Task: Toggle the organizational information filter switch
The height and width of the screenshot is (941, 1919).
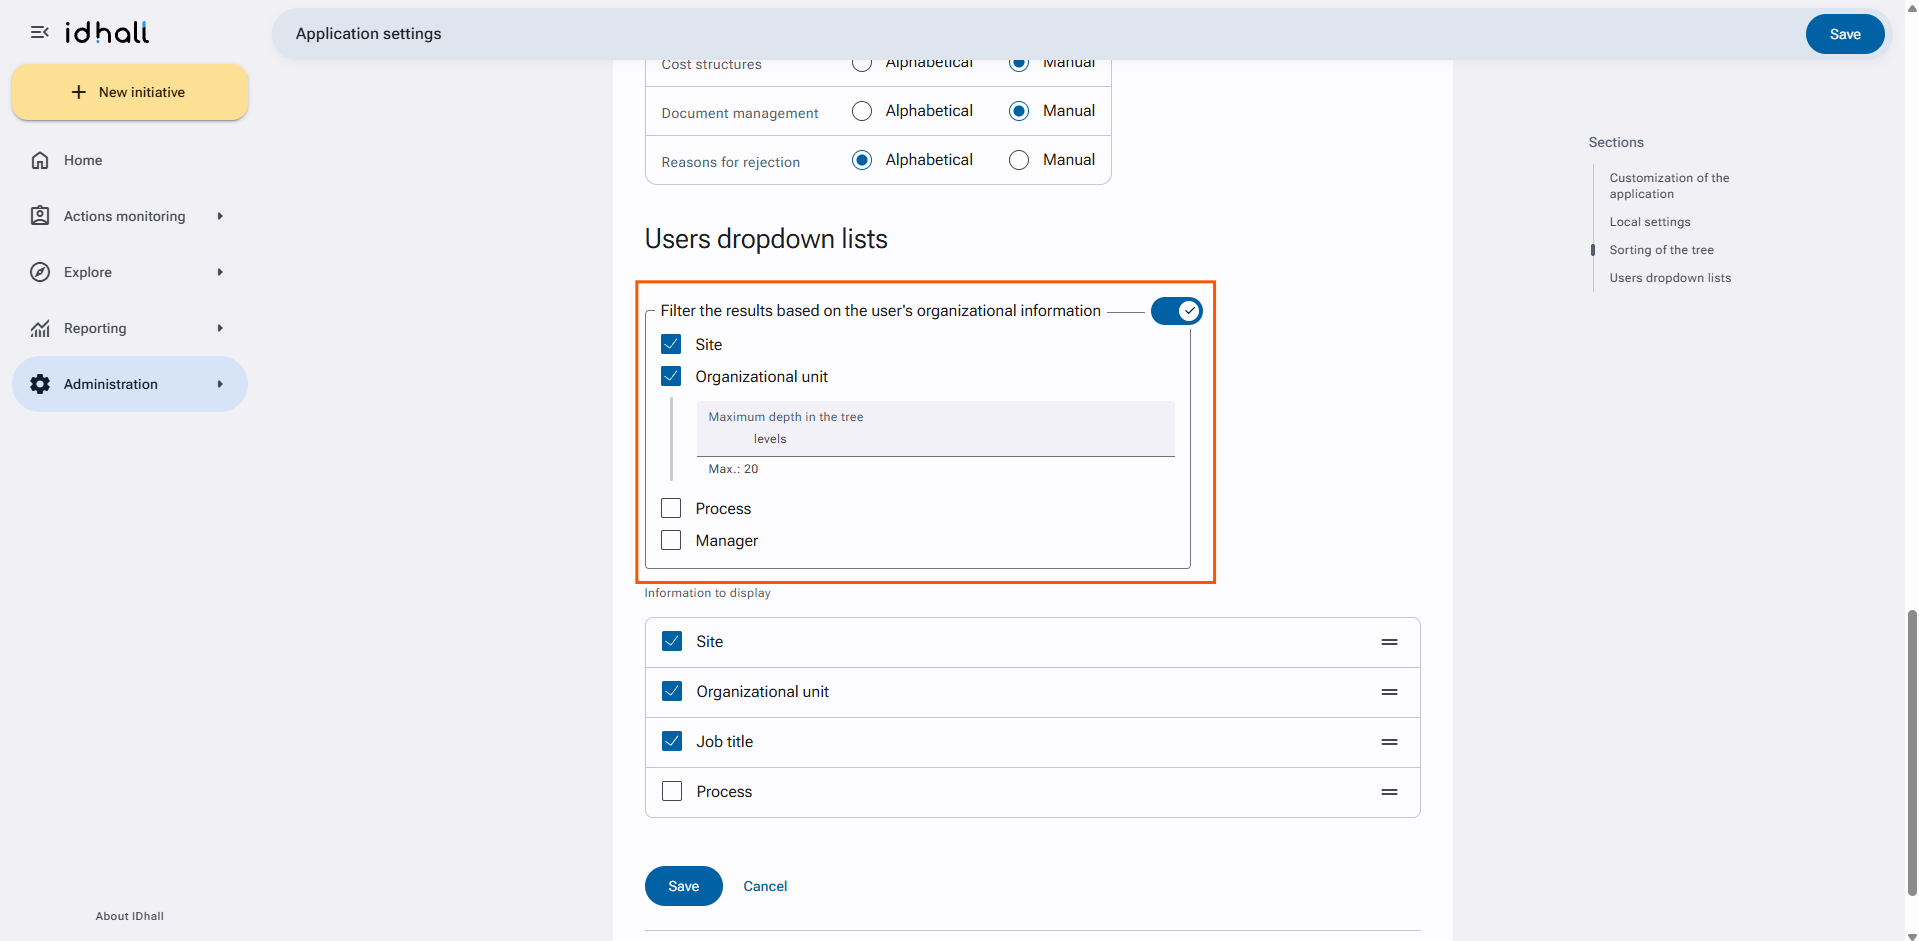Action: (1177, 311)
